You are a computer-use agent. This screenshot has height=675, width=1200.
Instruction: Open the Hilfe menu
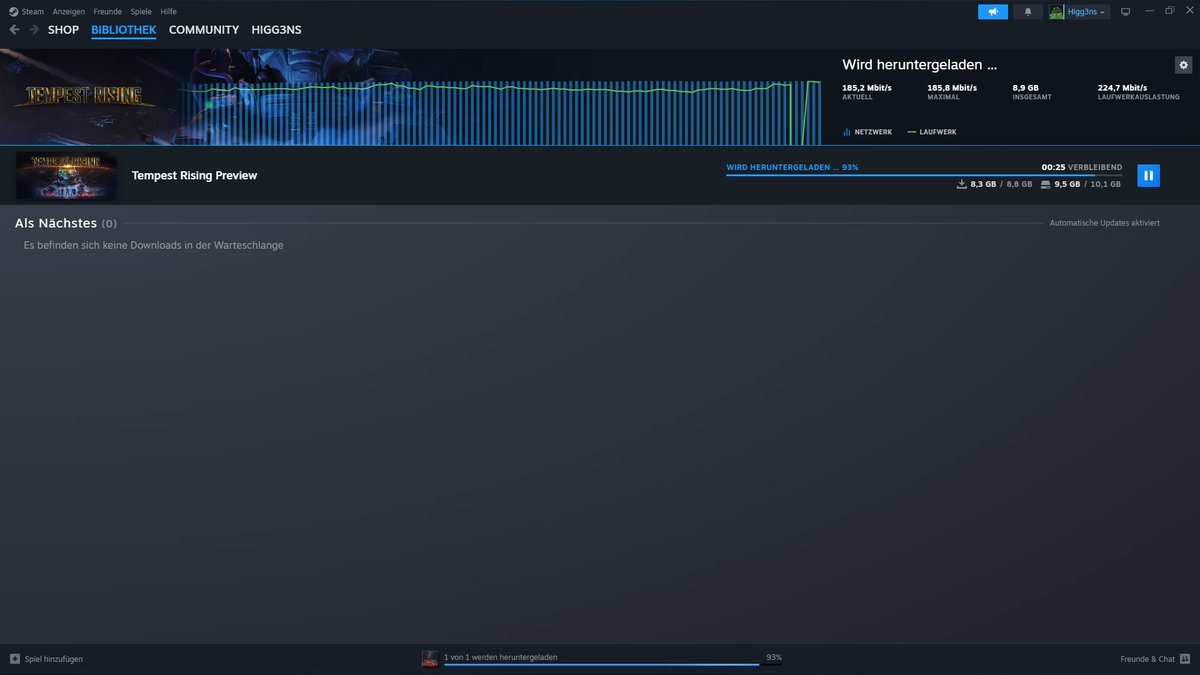[168, 11]
